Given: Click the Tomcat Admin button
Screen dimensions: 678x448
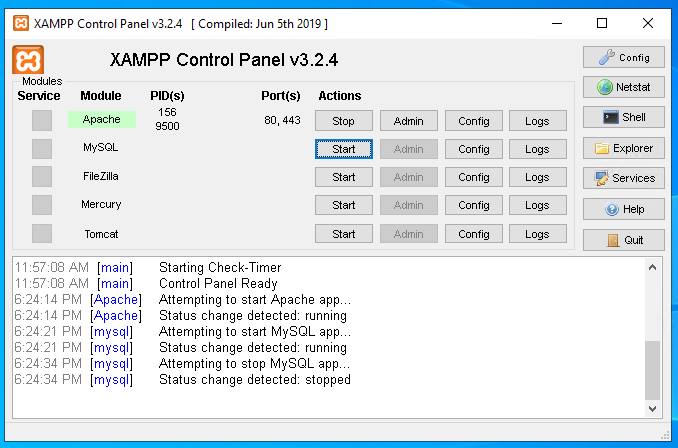Looking at the screenshot, I should (x=409, y=234).
